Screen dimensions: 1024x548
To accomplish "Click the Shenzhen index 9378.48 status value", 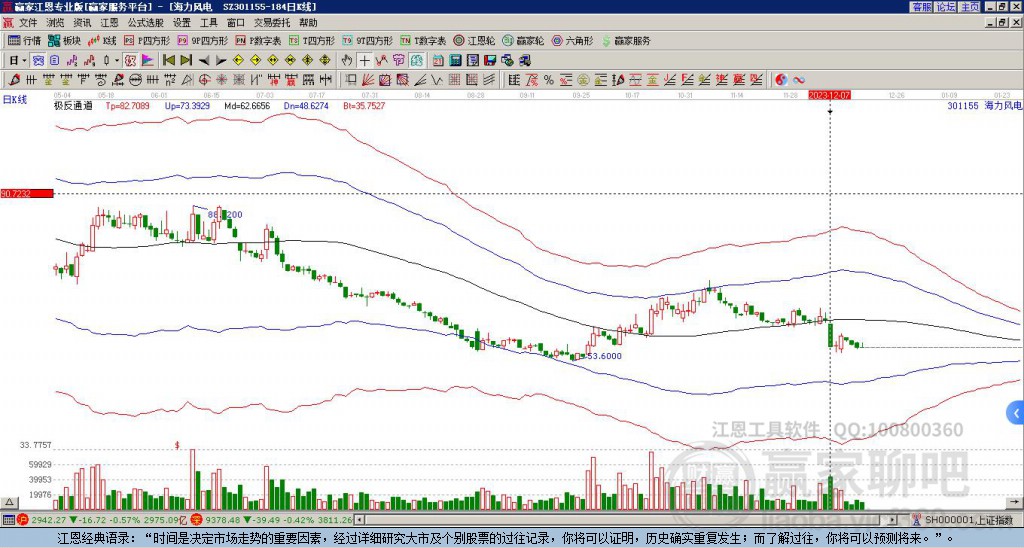I will pyautogui.click(x=224, y=520).
